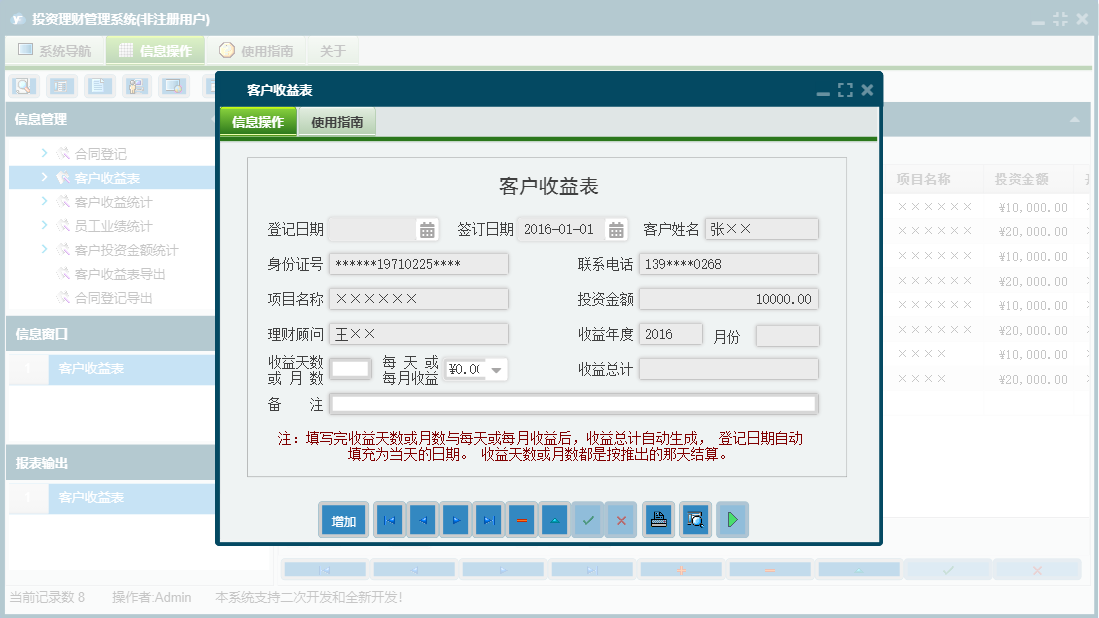Switch to the 系统导航 tab
Image resolution: width=1099 pixels, height=618 pixels.
pos(54,49)
